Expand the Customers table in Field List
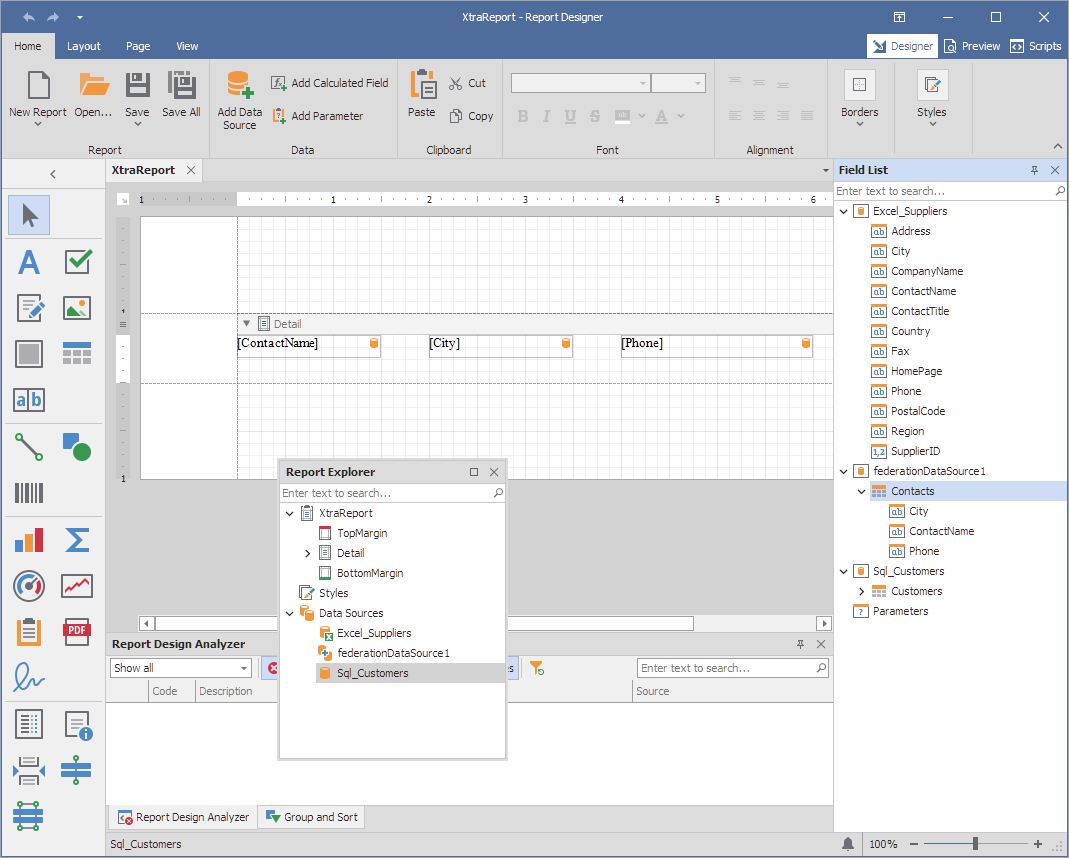Image resolution: width=1069 pixels, height=858 pixels. (861, 591)
